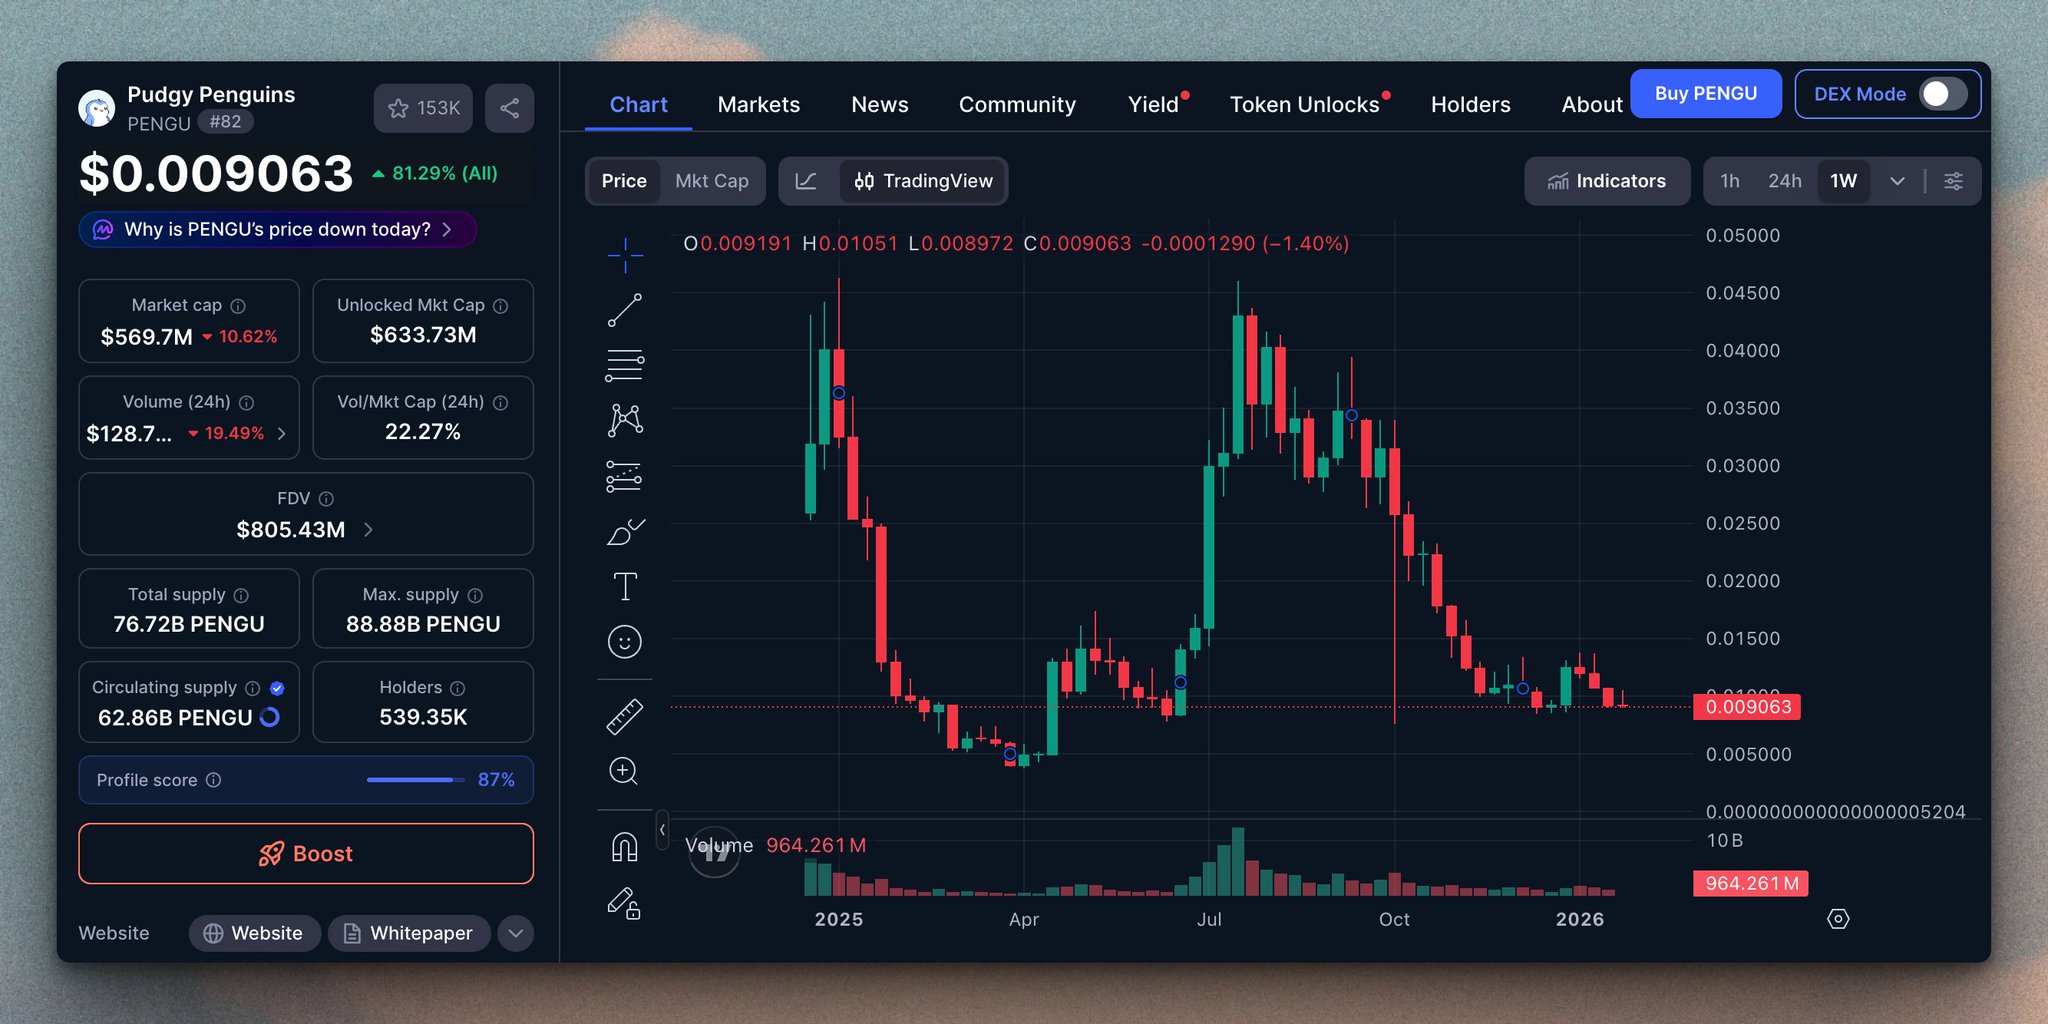Select the trend line drawing tool
This screenshot has height=1024, width=2048.
625,310
